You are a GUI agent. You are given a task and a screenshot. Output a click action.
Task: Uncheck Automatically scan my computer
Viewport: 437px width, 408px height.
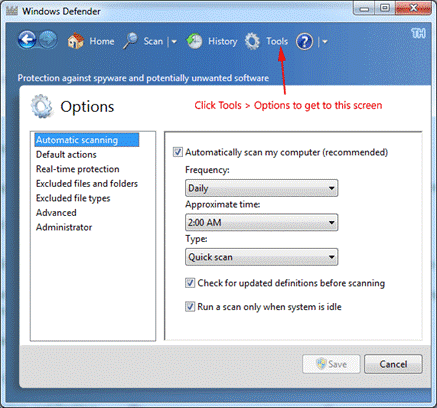pos(178,152)
